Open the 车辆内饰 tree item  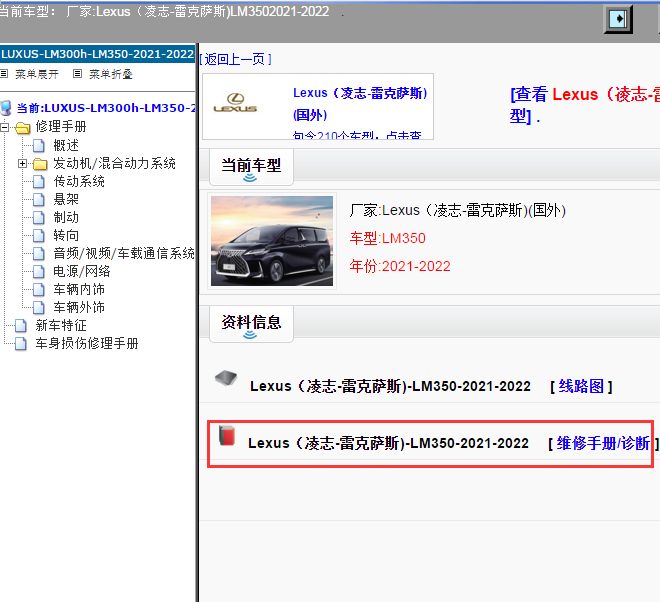(79, 290)
